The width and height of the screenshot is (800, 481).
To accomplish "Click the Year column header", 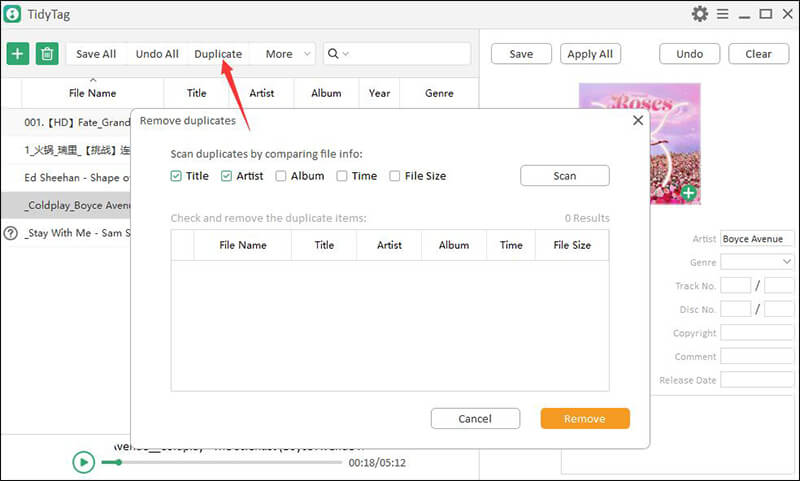I will (379, 93).
